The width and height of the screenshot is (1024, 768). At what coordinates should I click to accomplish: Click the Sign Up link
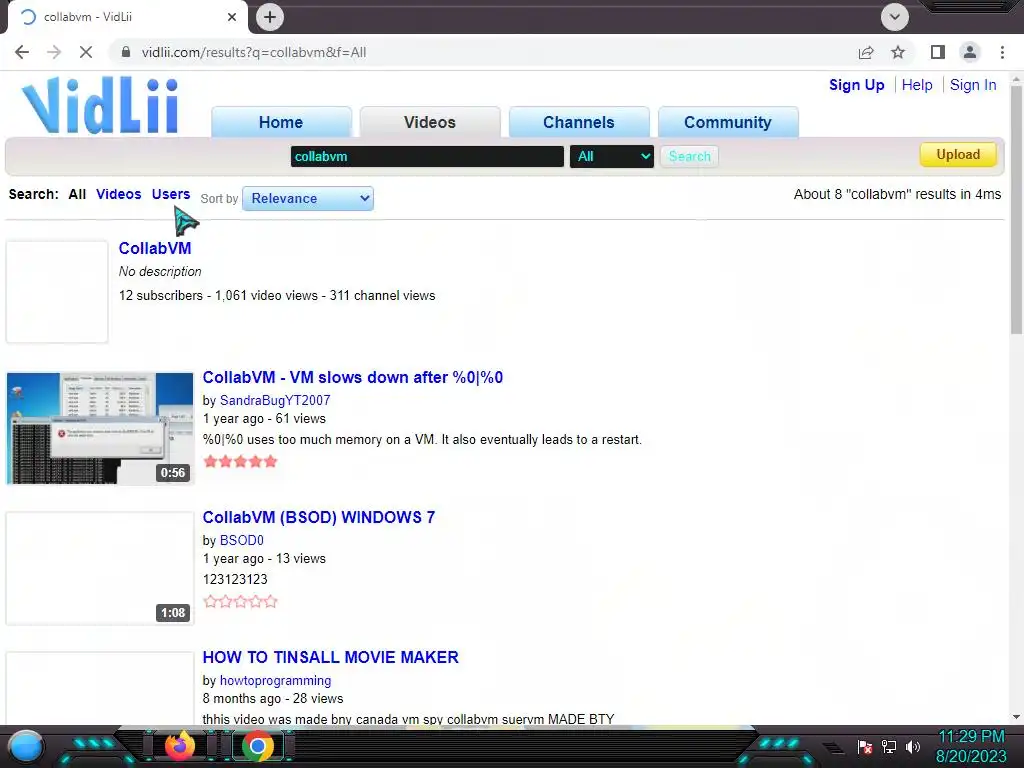click(856, 85)
